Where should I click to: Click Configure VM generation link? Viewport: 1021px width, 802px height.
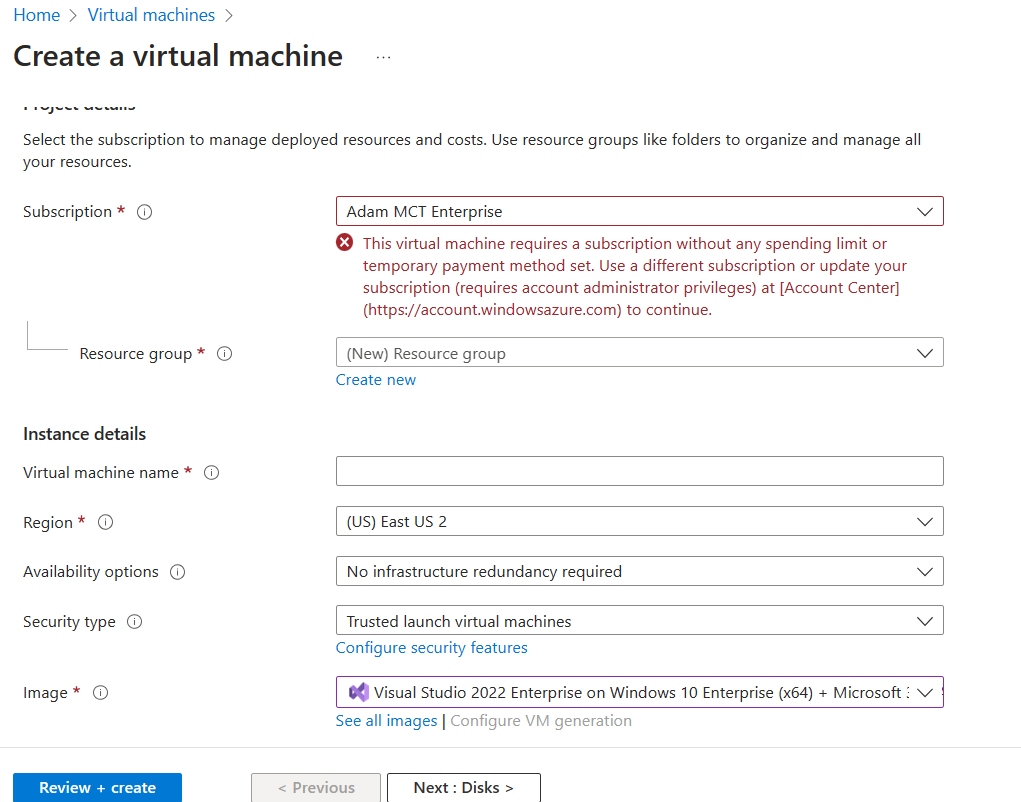541,721
